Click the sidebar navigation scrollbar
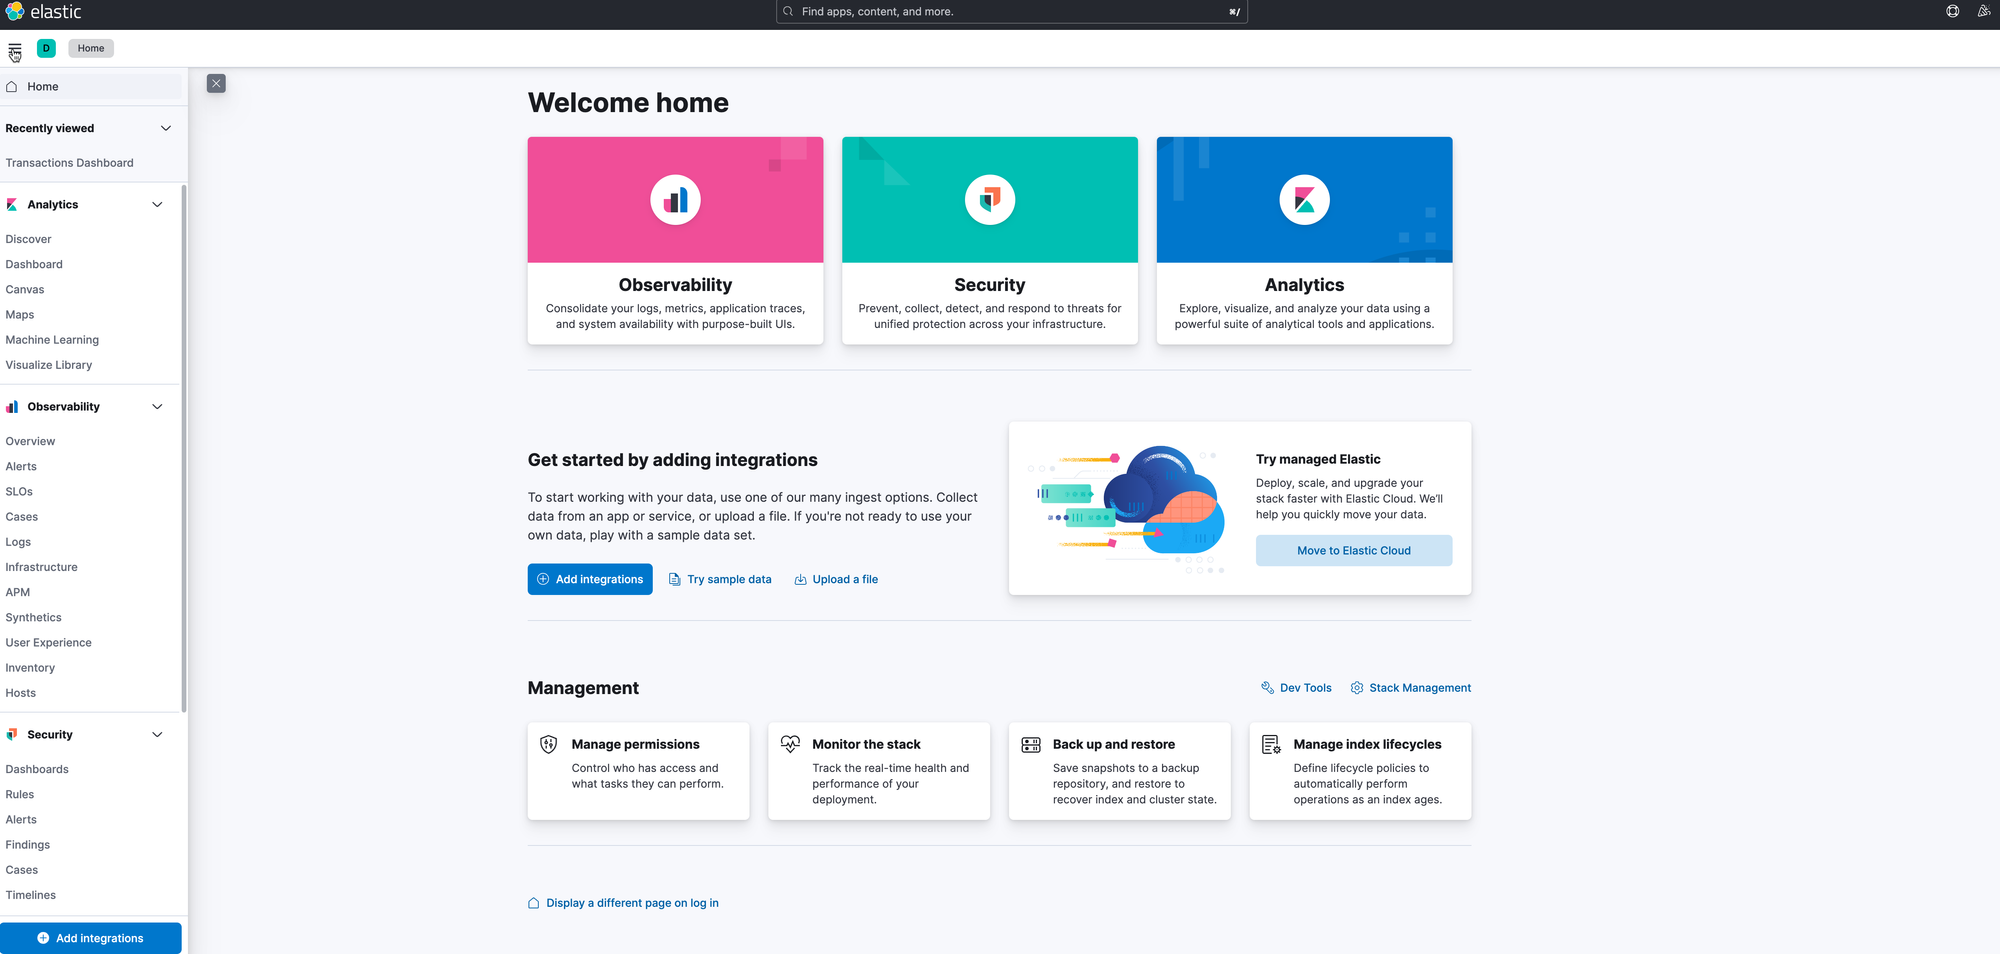The height and width of the screenshot is (954, 2000). pyautogui.click(x=183, y=448)
